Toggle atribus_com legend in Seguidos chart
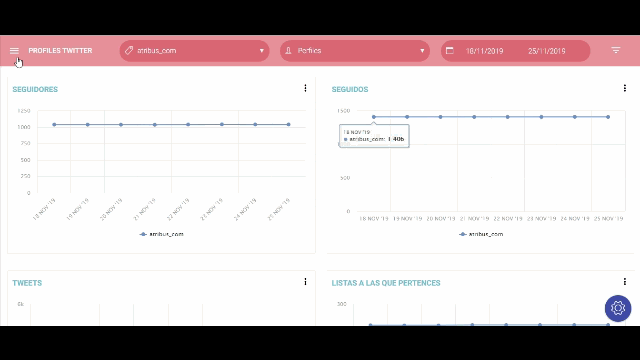Image resolution: width=640 pixels, height=360 pixels. [x=481, y=234]
